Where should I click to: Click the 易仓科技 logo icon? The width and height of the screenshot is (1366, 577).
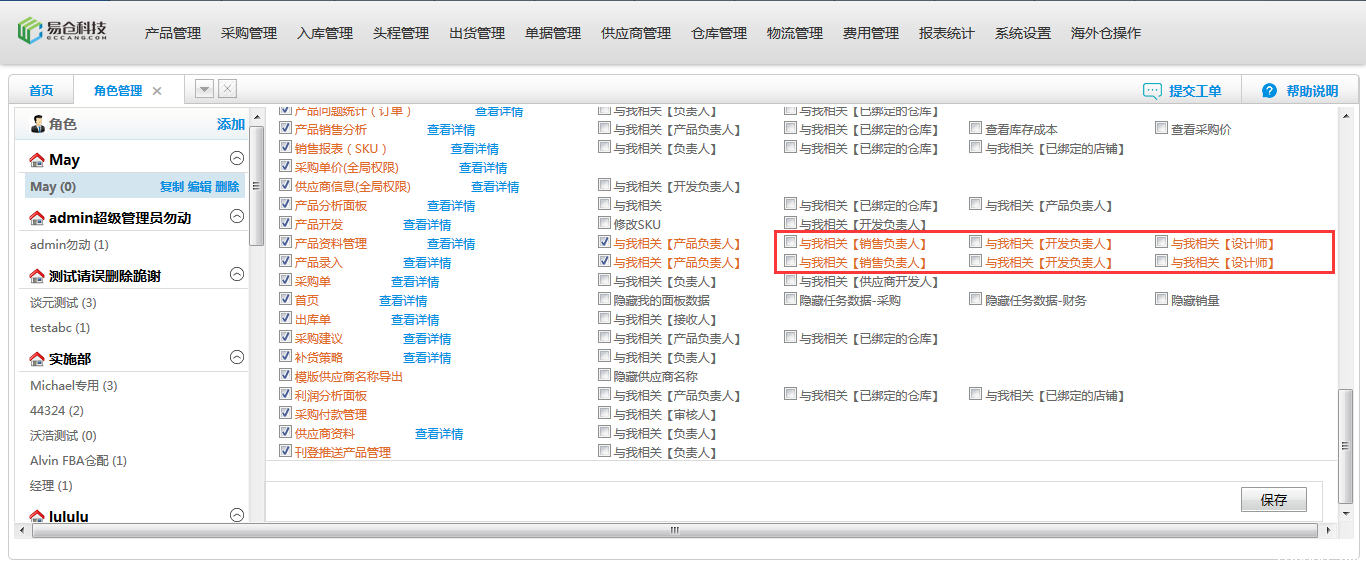coord(31,31)
